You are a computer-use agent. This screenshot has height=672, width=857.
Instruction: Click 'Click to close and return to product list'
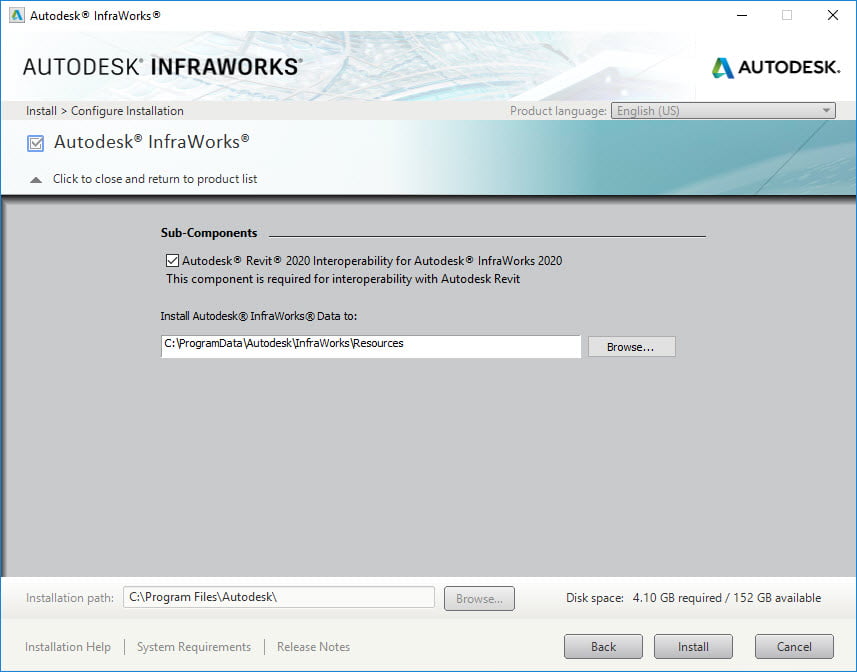coord(155,179)
